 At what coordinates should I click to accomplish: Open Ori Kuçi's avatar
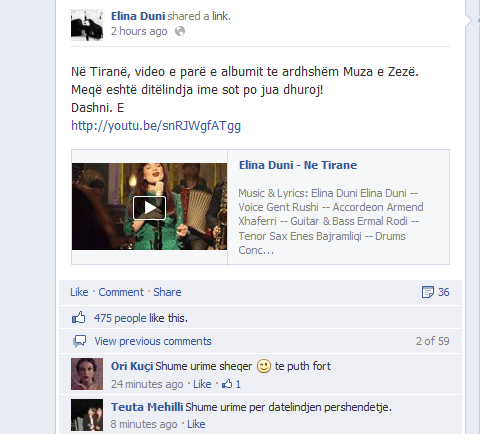coord(87,374)
